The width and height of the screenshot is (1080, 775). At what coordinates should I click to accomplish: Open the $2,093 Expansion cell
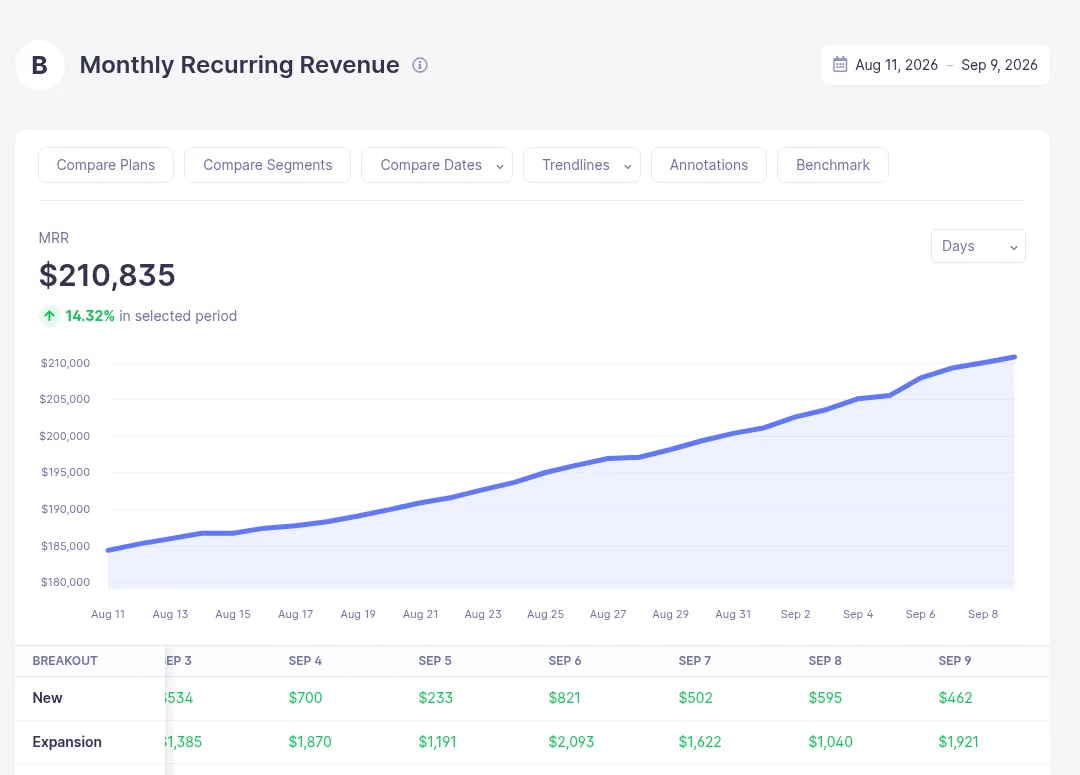point(571,742)
